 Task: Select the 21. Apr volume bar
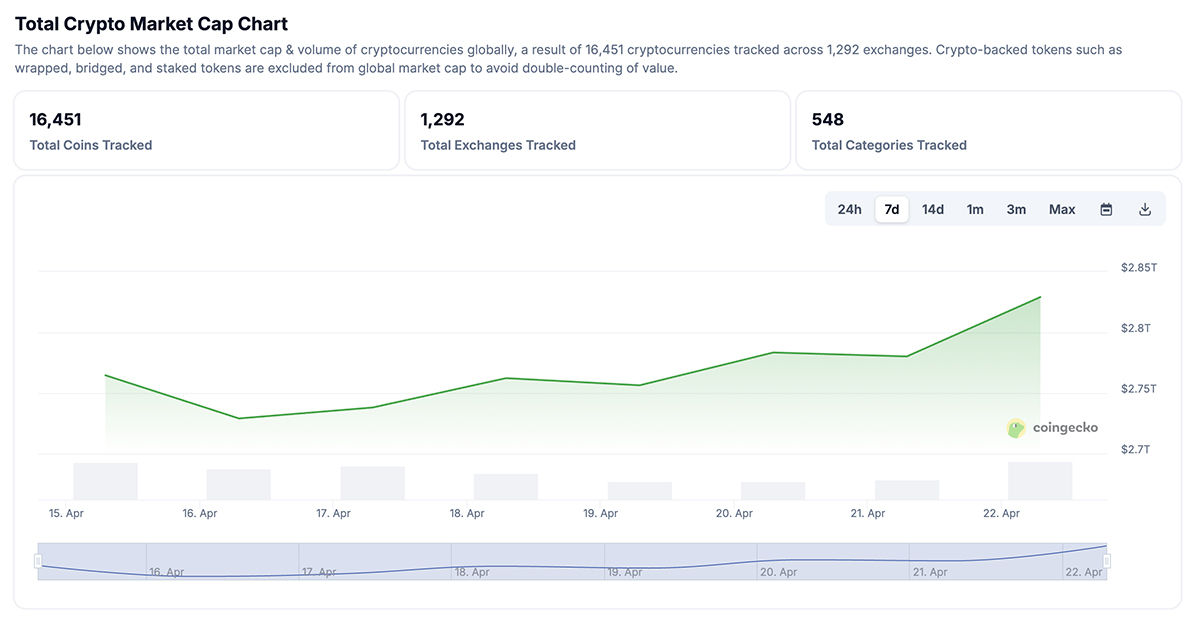pyautogui.click(x=907, y=490)
